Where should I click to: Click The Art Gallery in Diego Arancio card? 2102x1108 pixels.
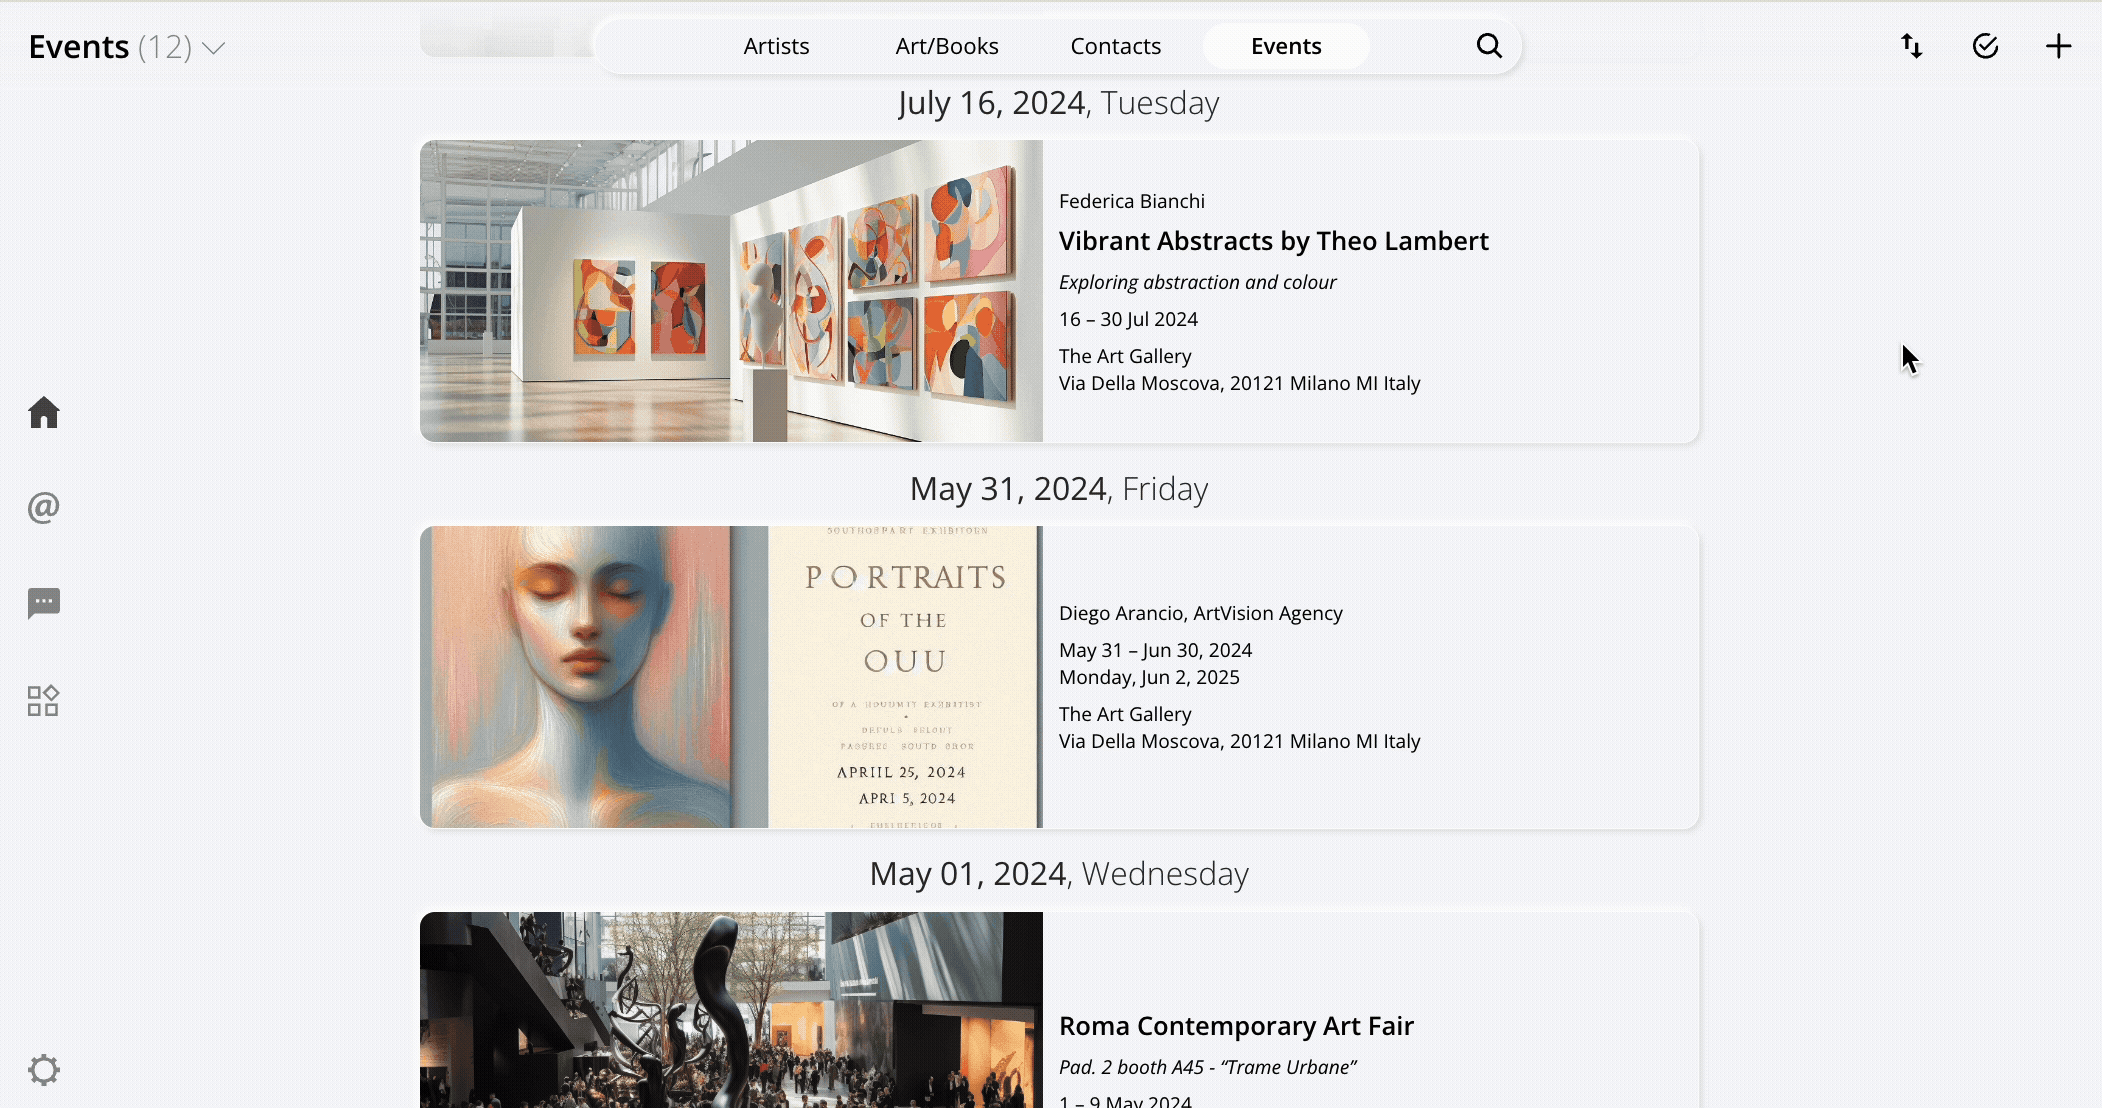coord(1125,714)
